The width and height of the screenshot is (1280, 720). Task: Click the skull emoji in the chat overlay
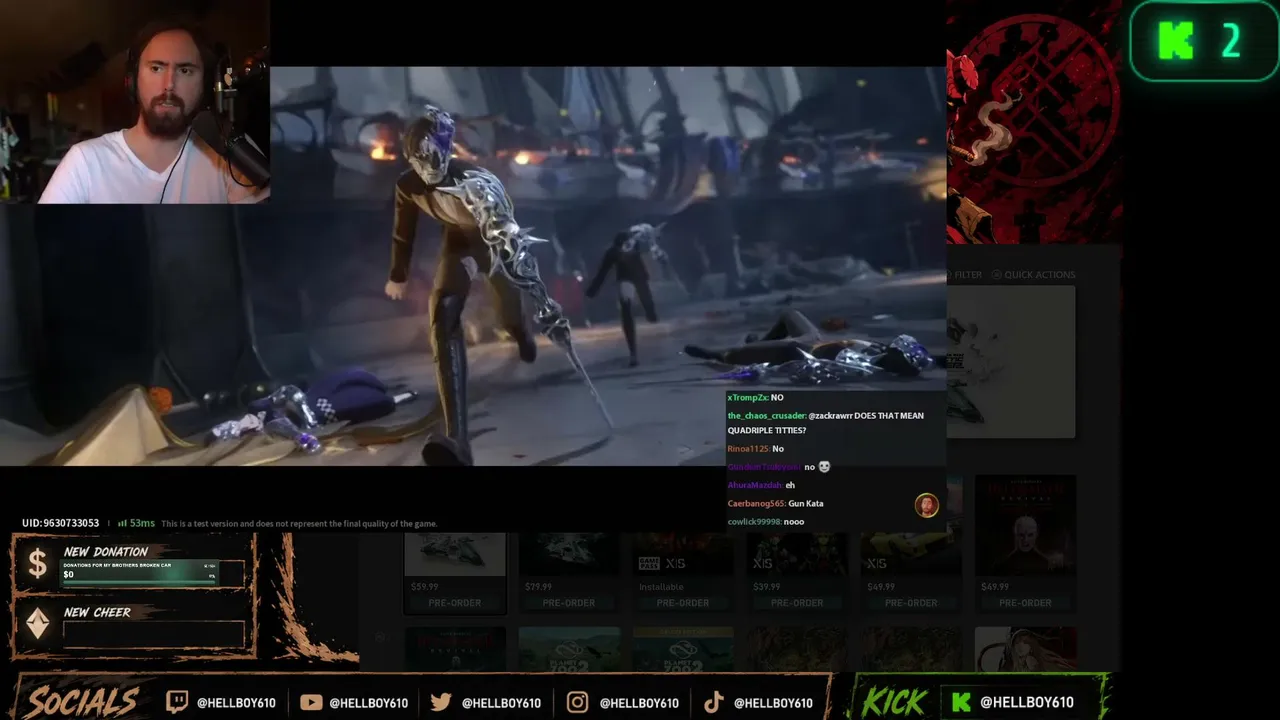point(824,467)
